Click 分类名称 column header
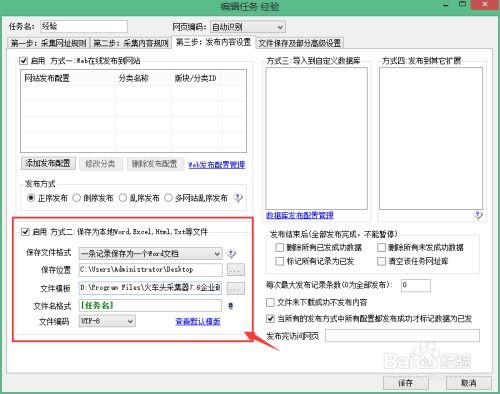Screen dimensions: 500x394 pos(144,79)
